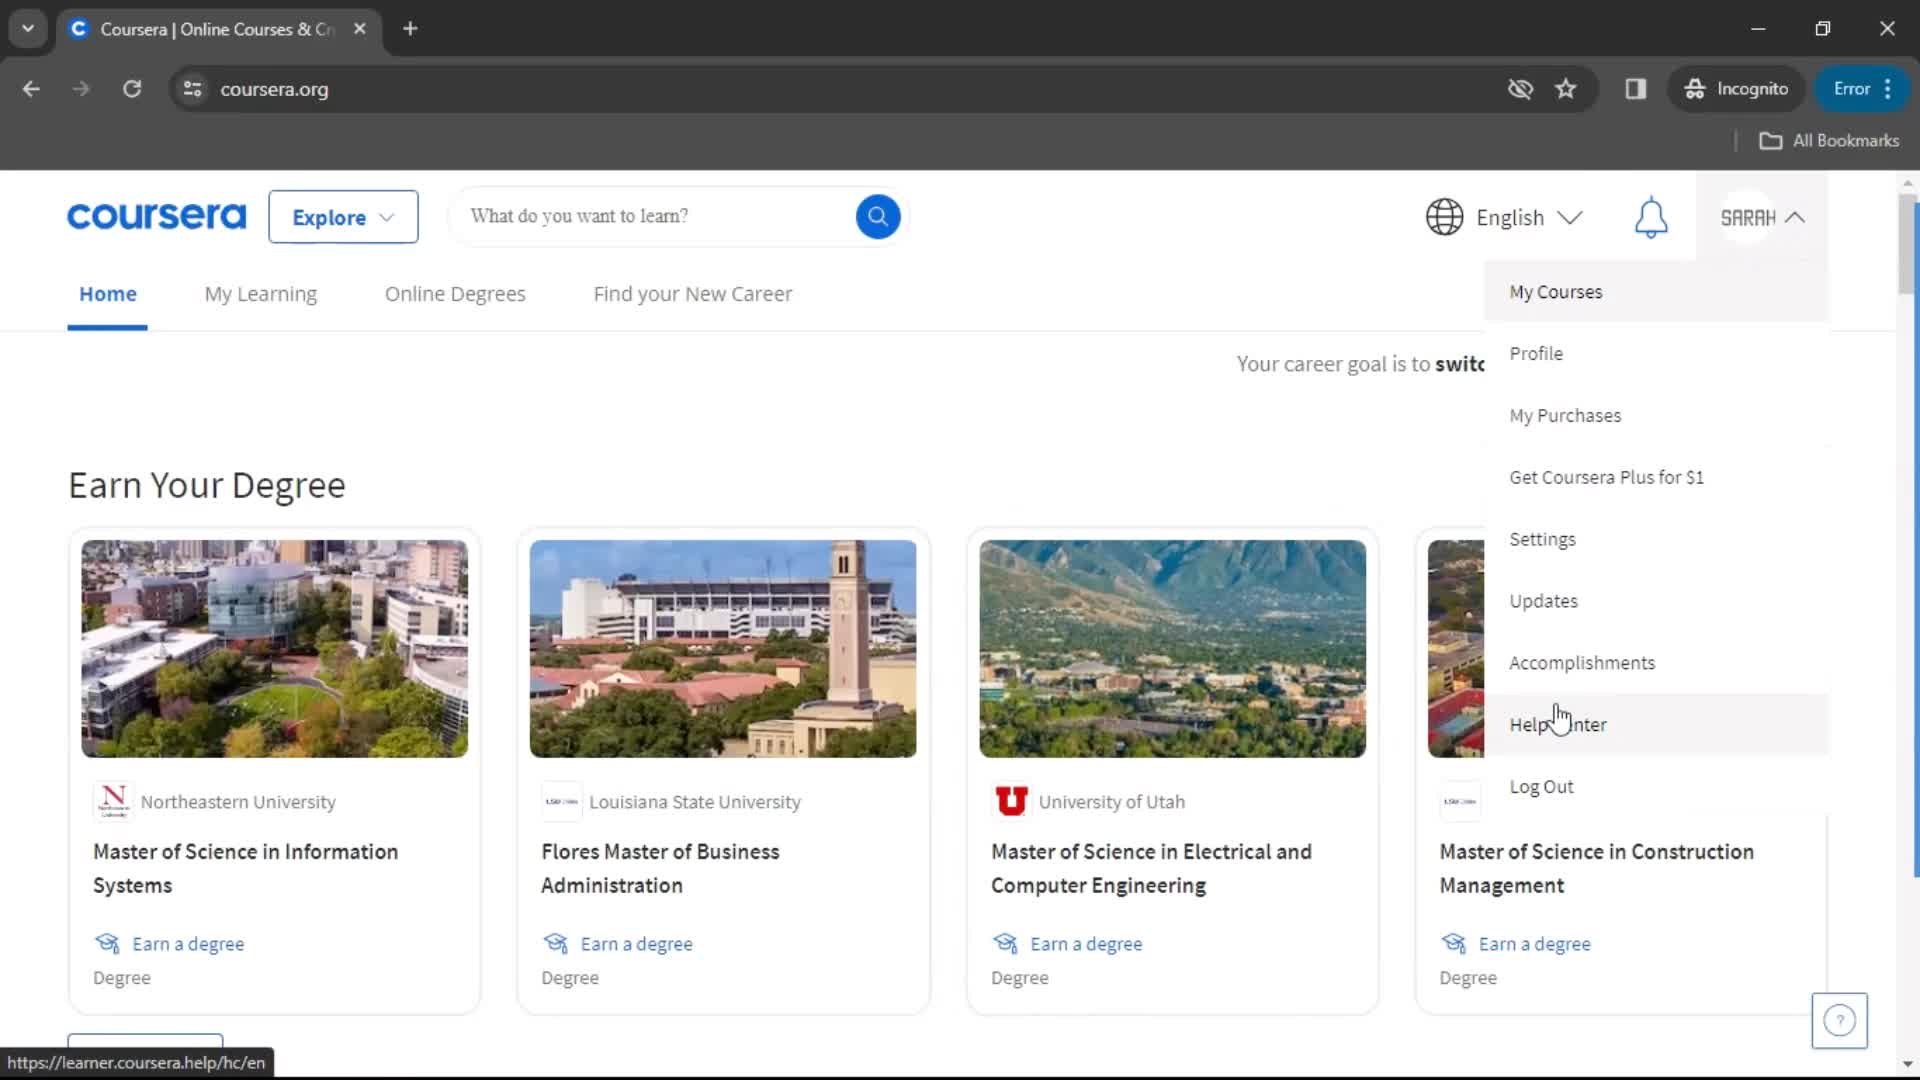The width and height of the screenshot is (1920, 1080).
Task: Click Get Coursera Plus for $1 link
Action: click(1606, 476)
